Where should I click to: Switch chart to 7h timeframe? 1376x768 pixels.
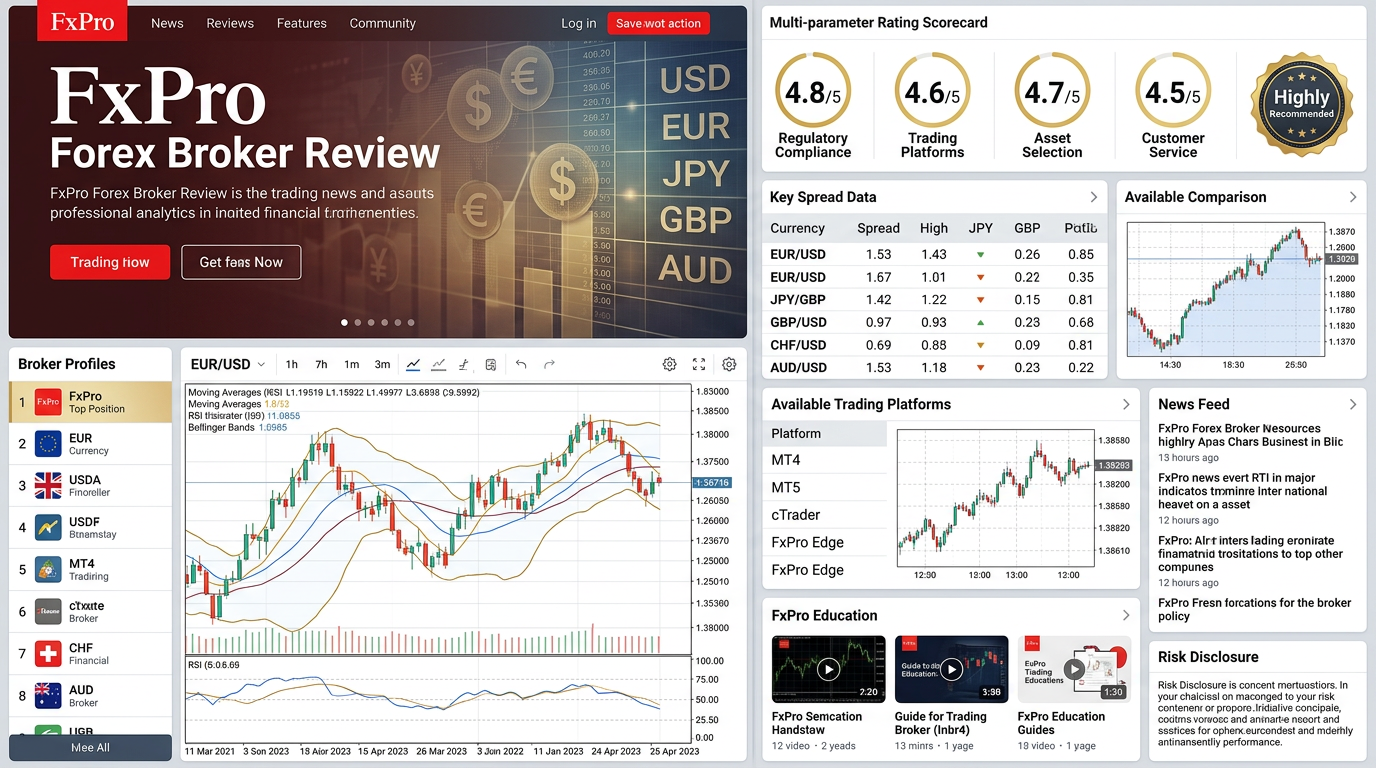tap(321, 365)
